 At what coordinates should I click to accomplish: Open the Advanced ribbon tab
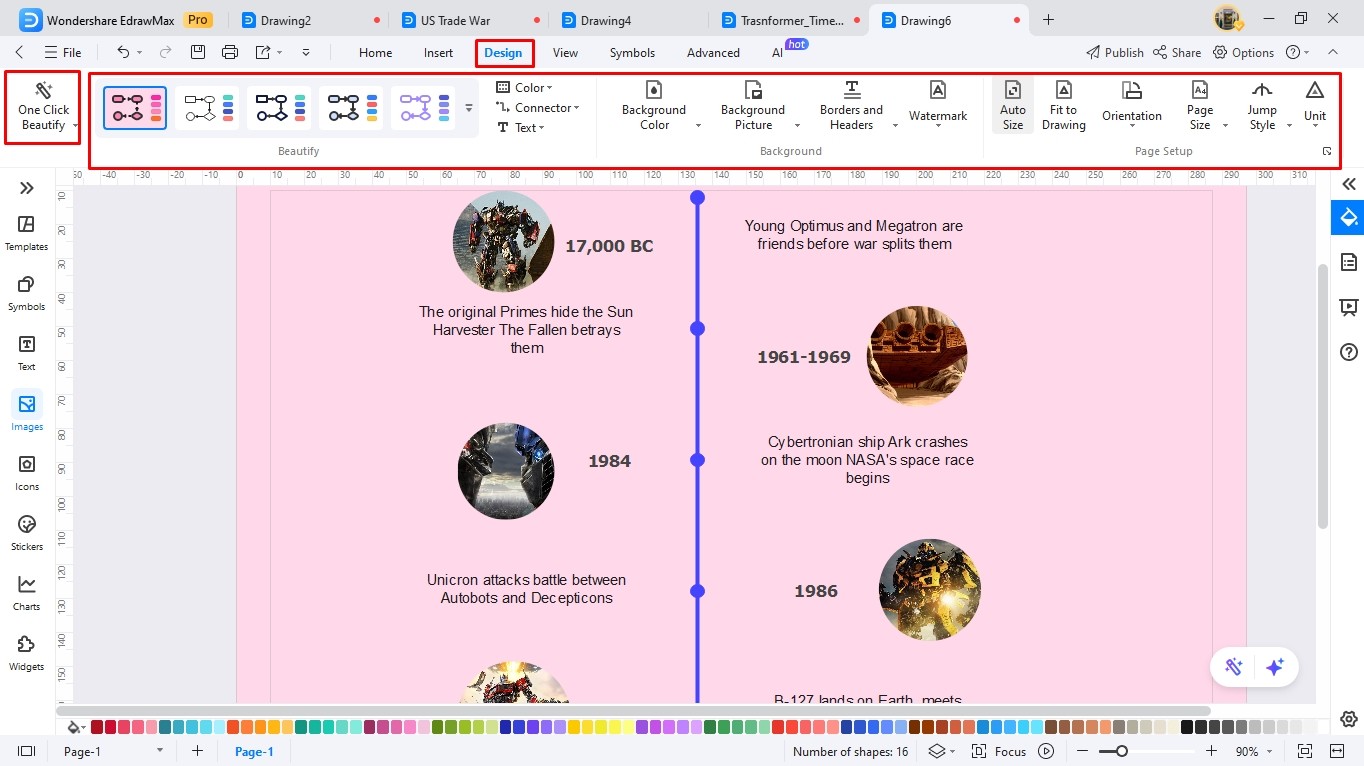point(713,52)
